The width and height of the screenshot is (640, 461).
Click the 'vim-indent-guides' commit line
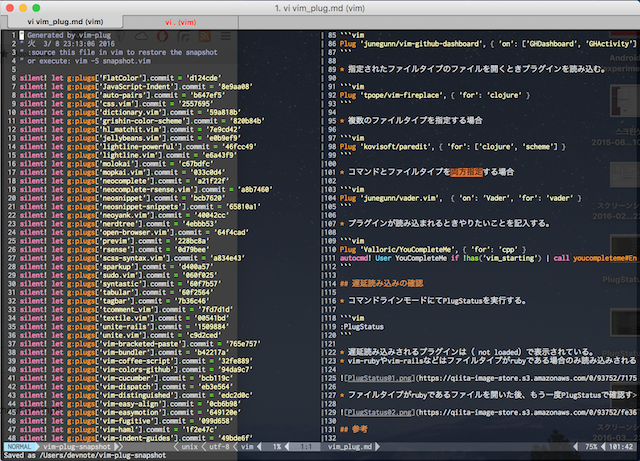(x=136, y=438)
